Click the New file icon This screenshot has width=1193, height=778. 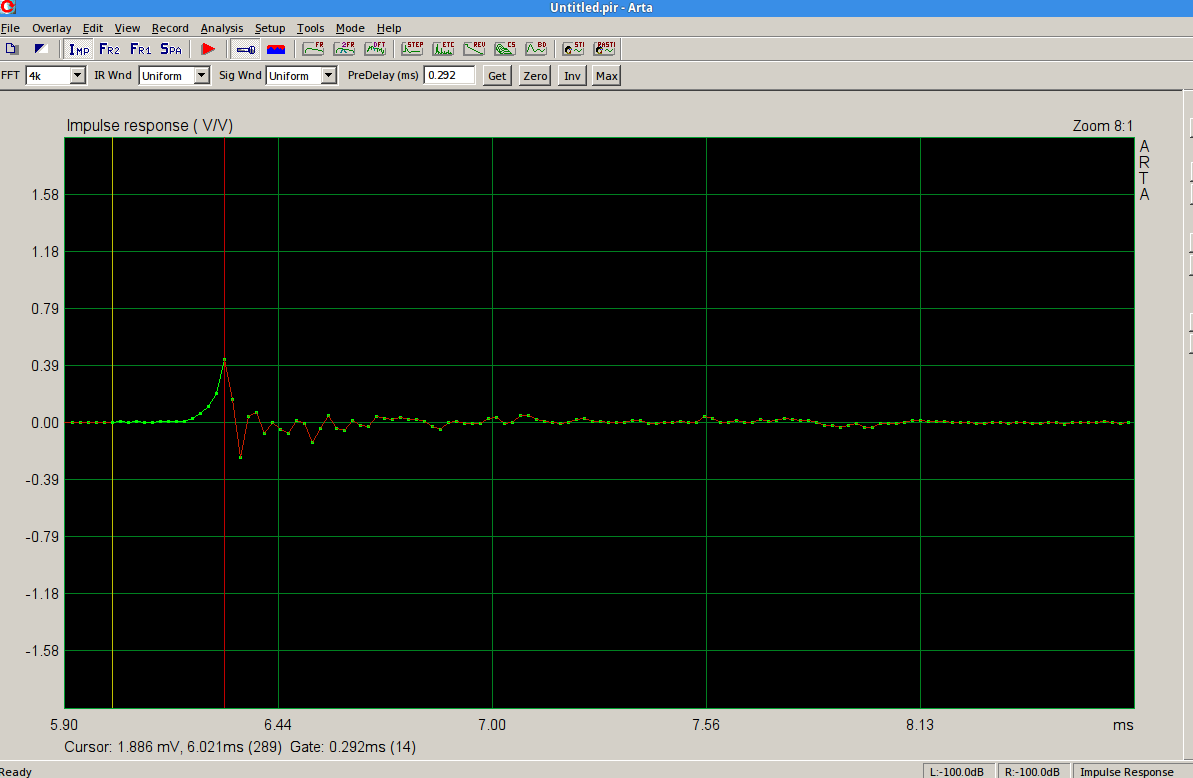click(12, 49)
